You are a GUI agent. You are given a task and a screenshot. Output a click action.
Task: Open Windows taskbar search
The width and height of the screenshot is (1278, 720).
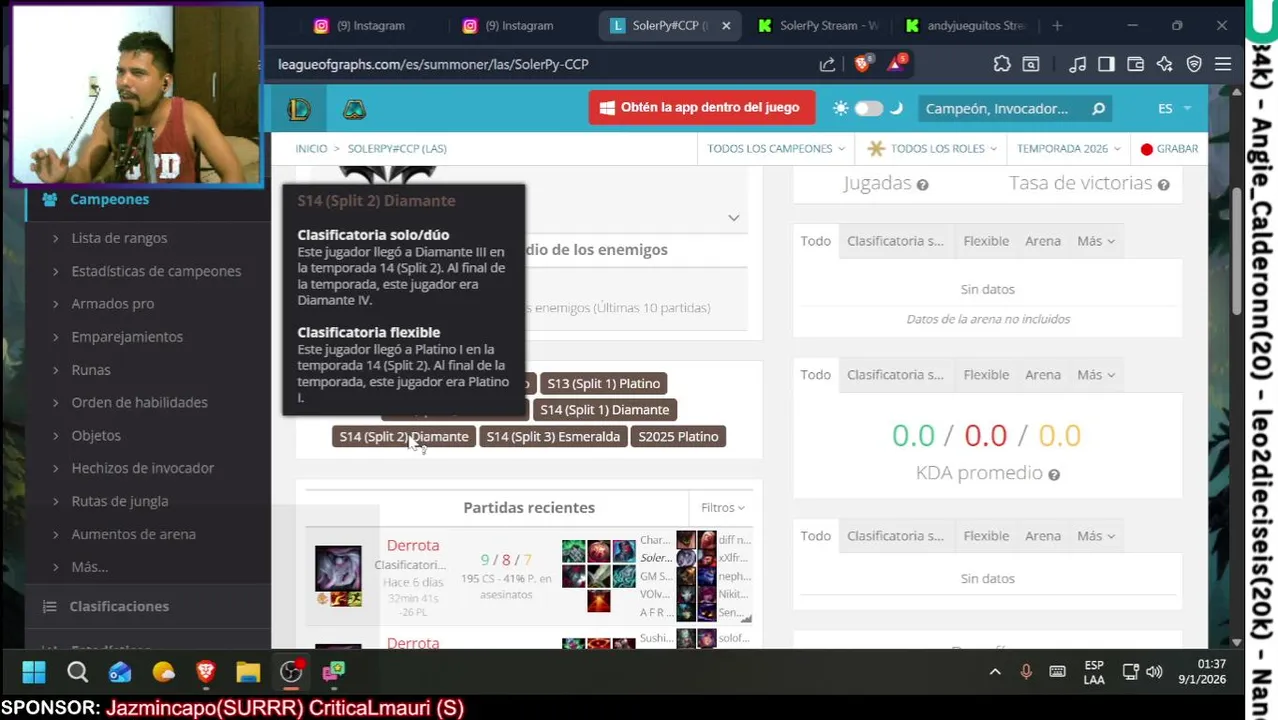[77, 672]
